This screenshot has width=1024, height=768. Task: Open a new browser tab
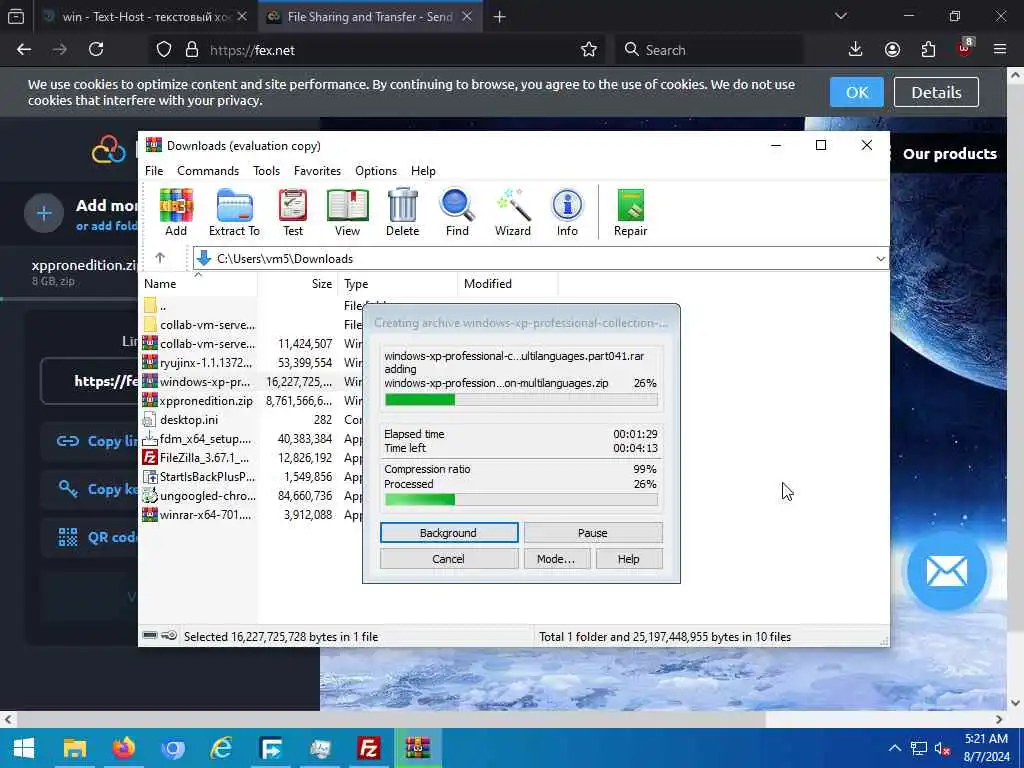pos(500,16)
